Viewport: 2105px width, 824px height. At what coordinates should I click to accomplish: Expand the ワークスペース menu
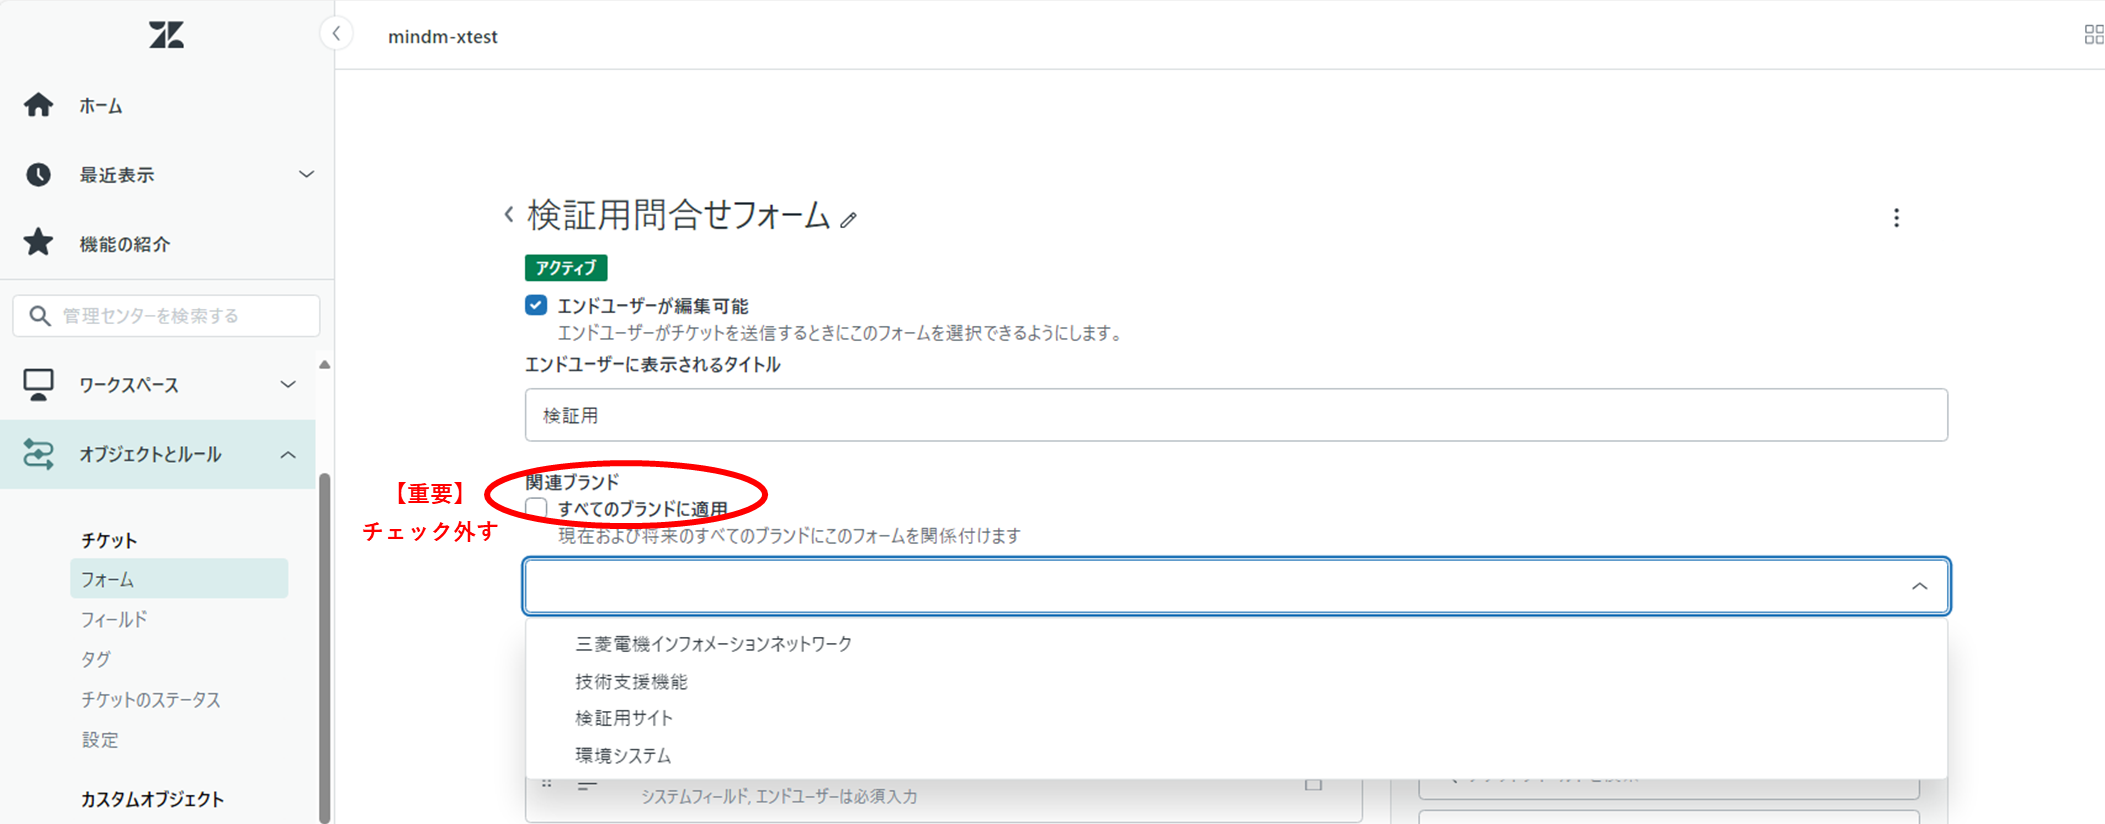[x=288, y=385]
